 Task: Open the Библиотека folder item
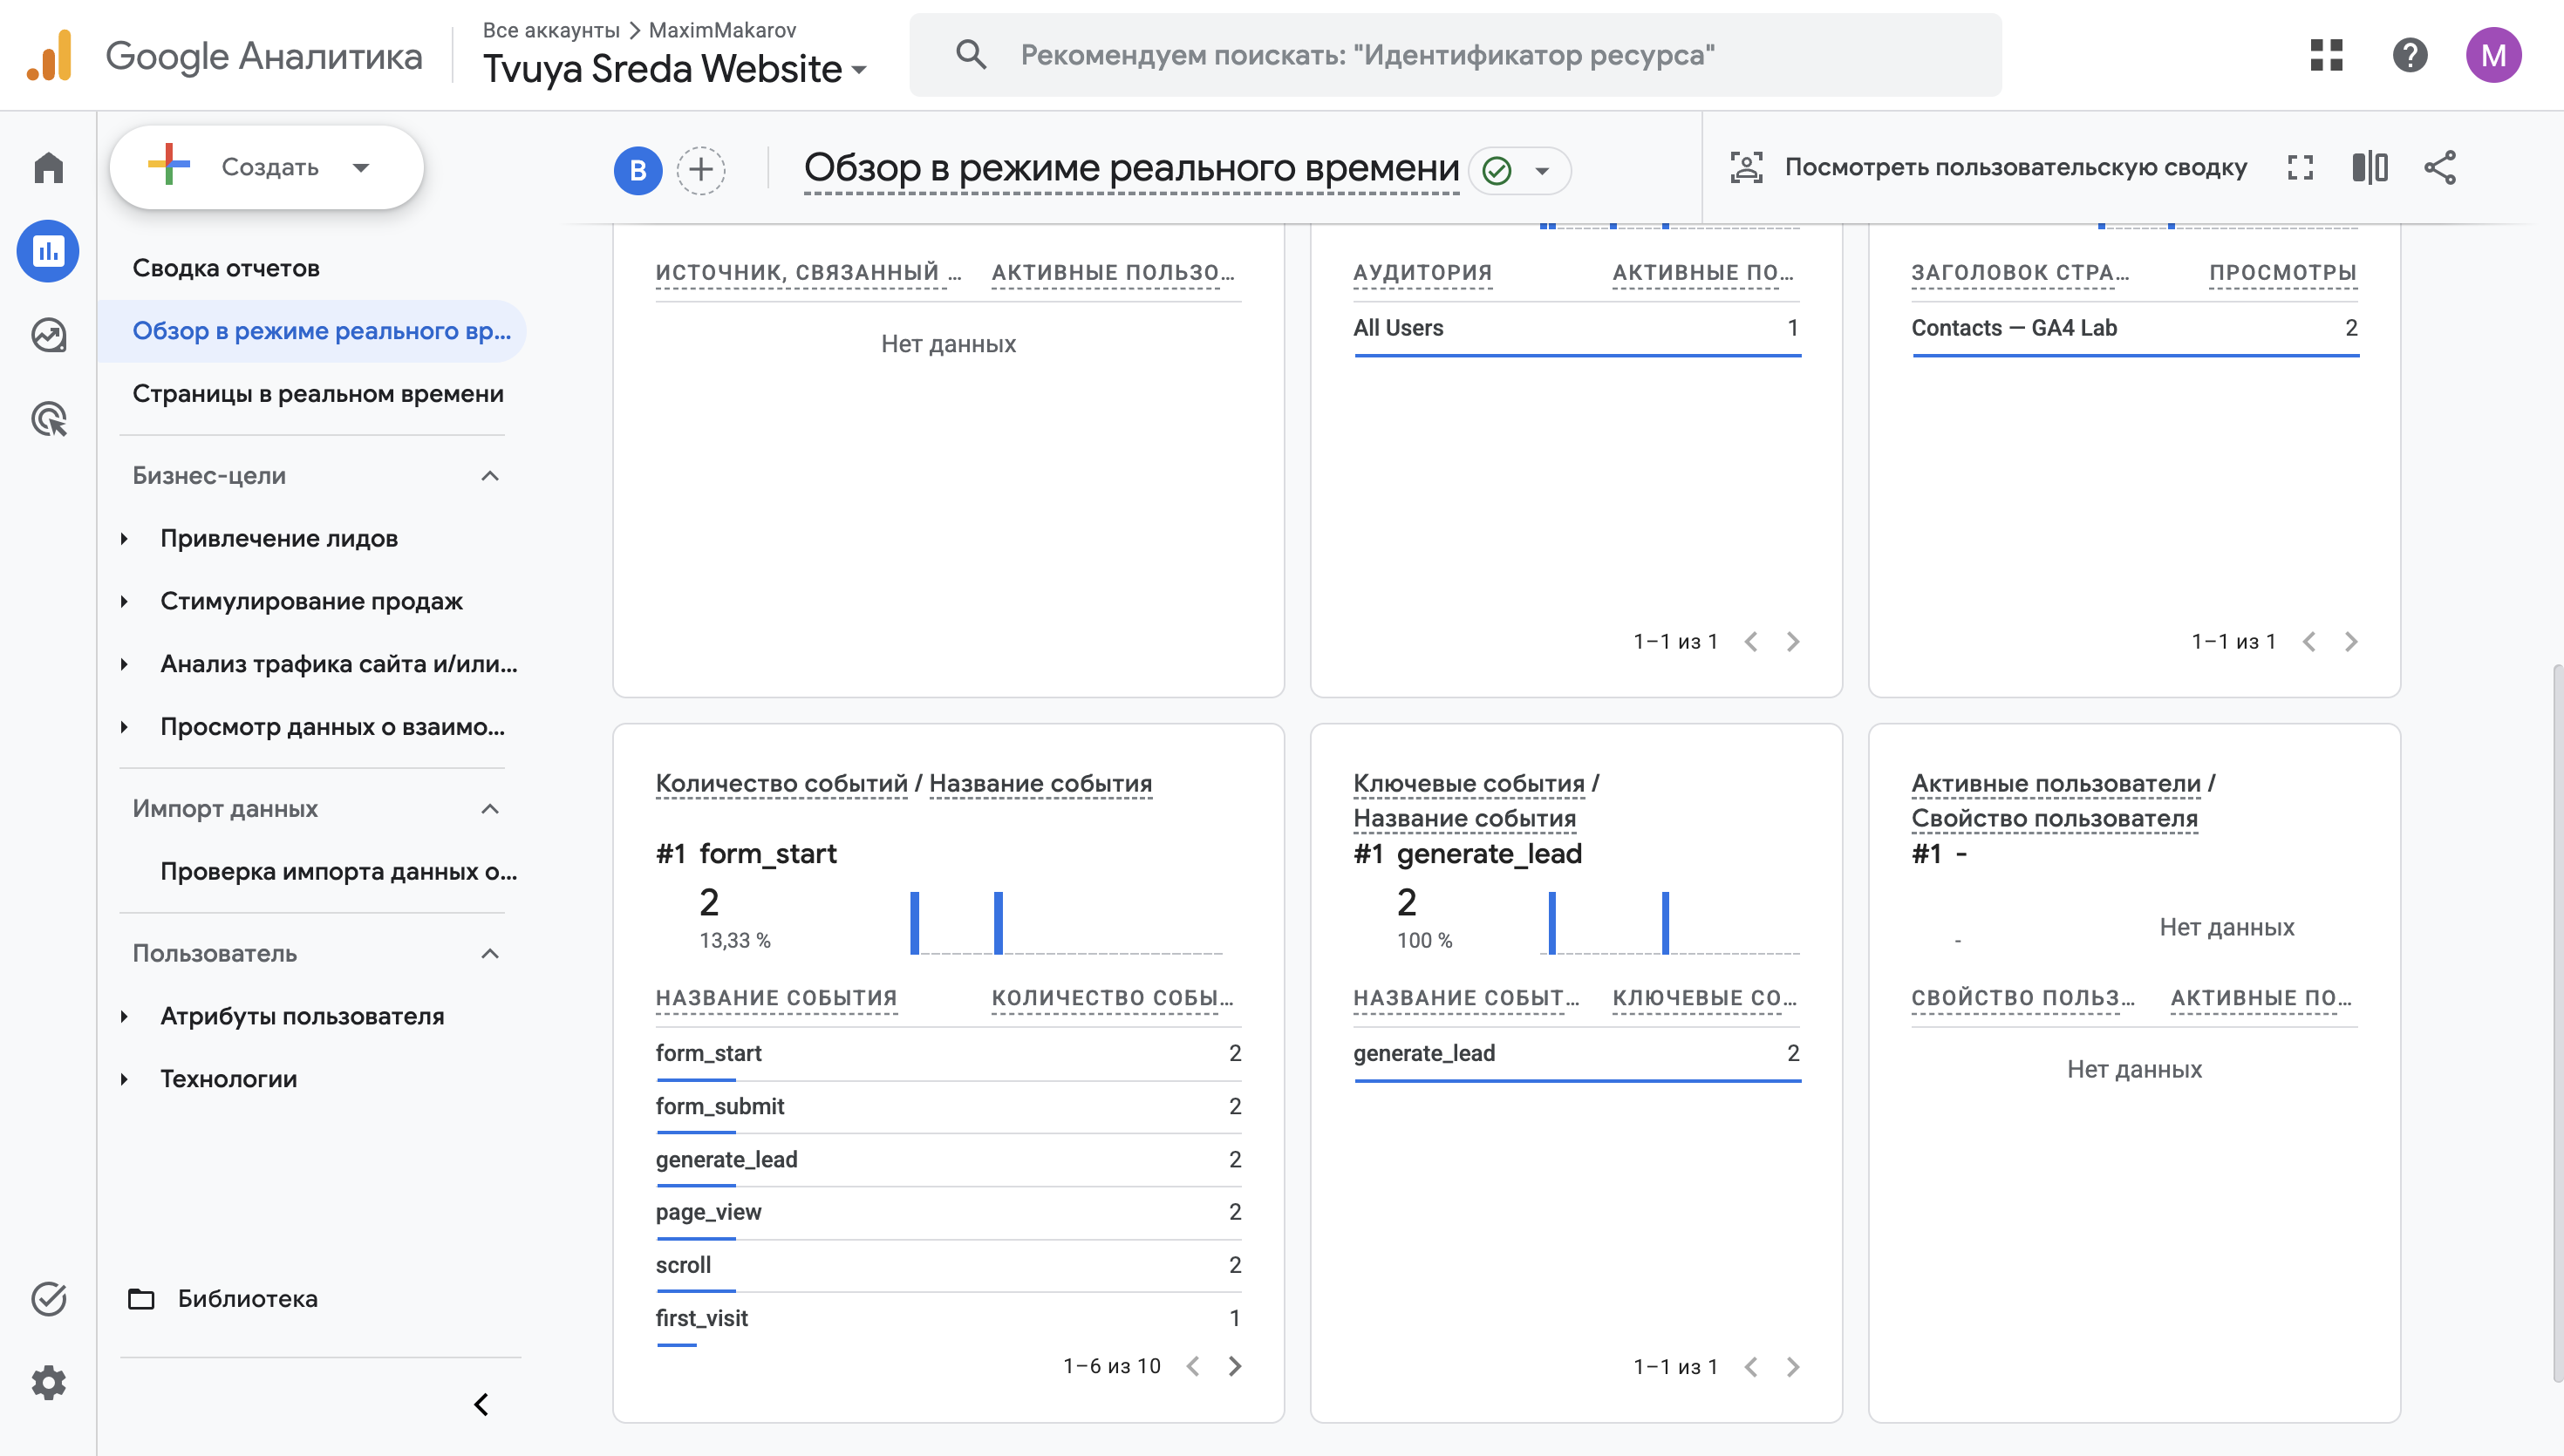[224, 1298]
